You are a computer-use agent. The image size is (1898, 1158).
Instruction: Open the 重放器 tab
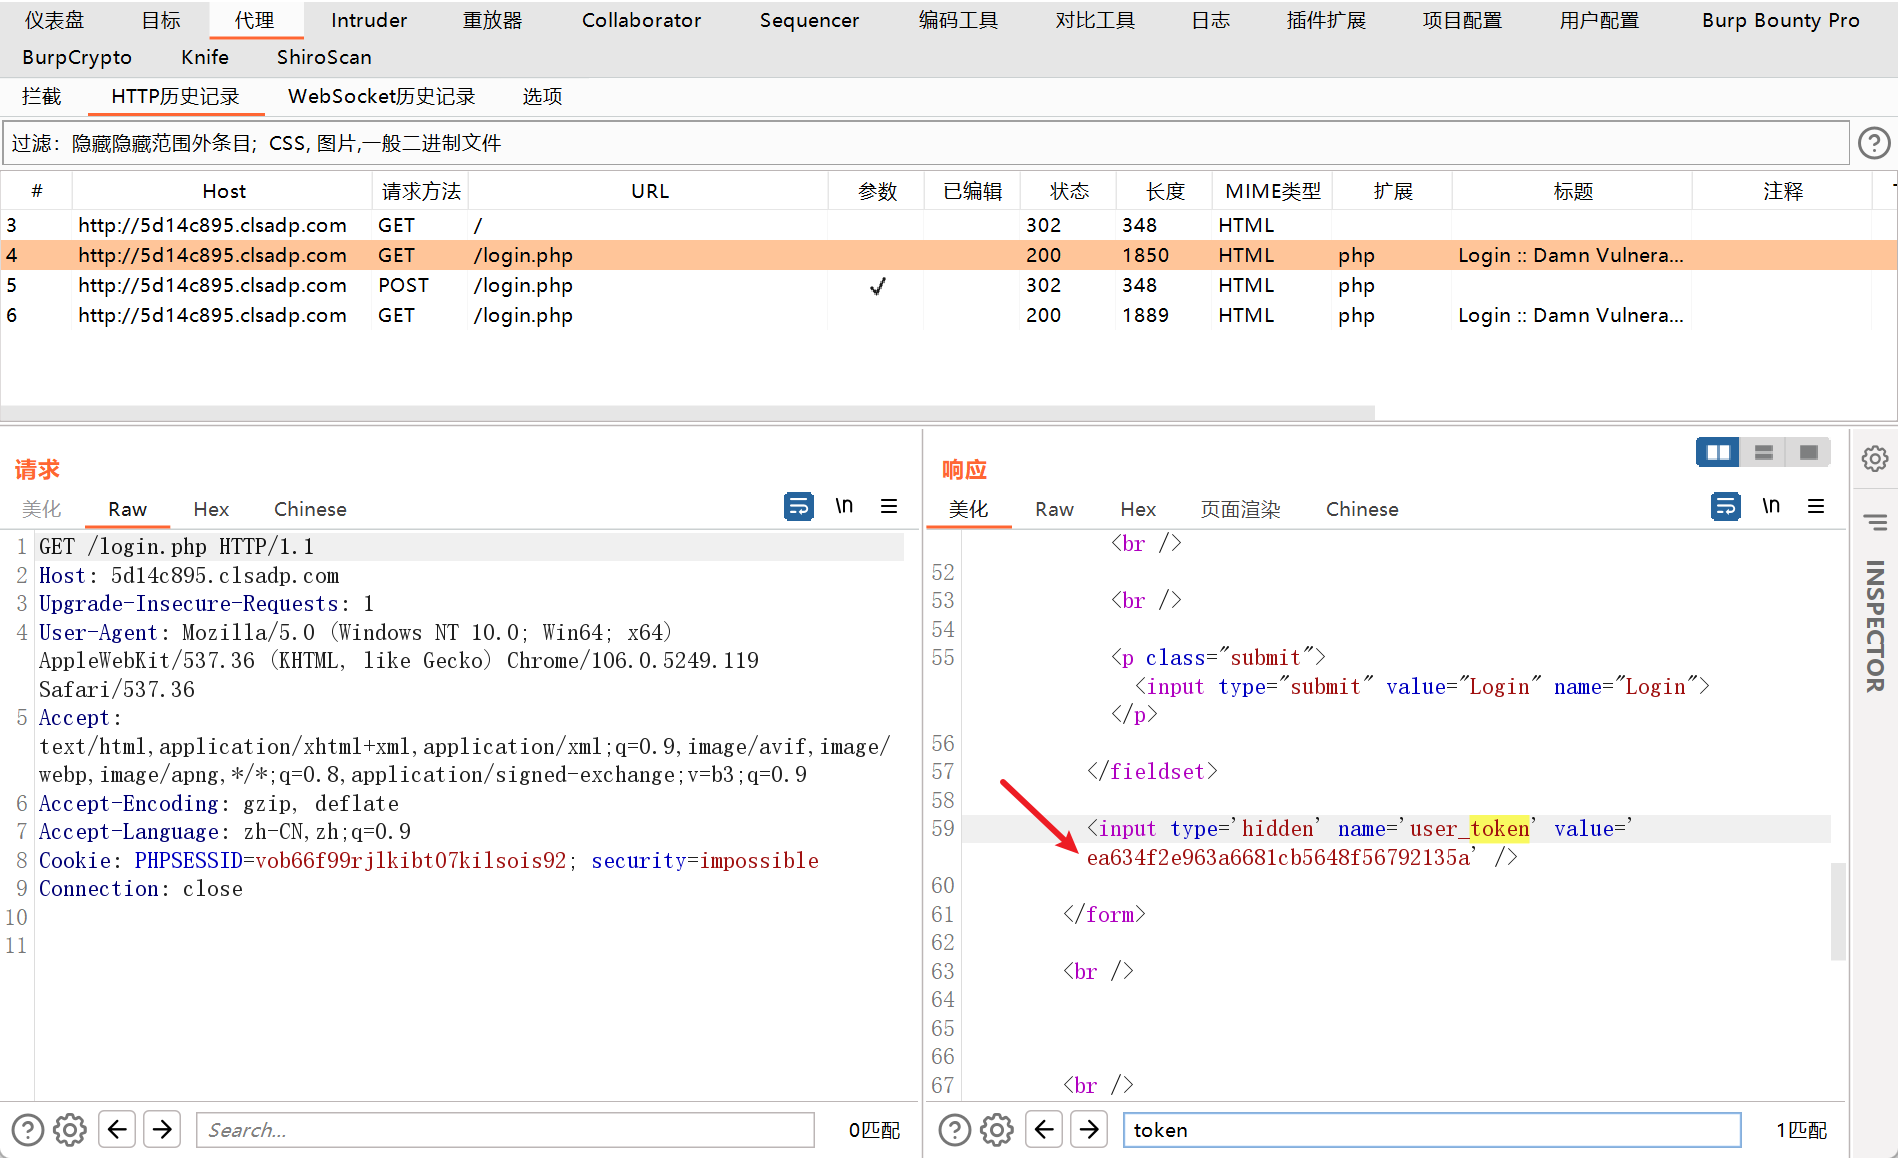click(493, 20)
